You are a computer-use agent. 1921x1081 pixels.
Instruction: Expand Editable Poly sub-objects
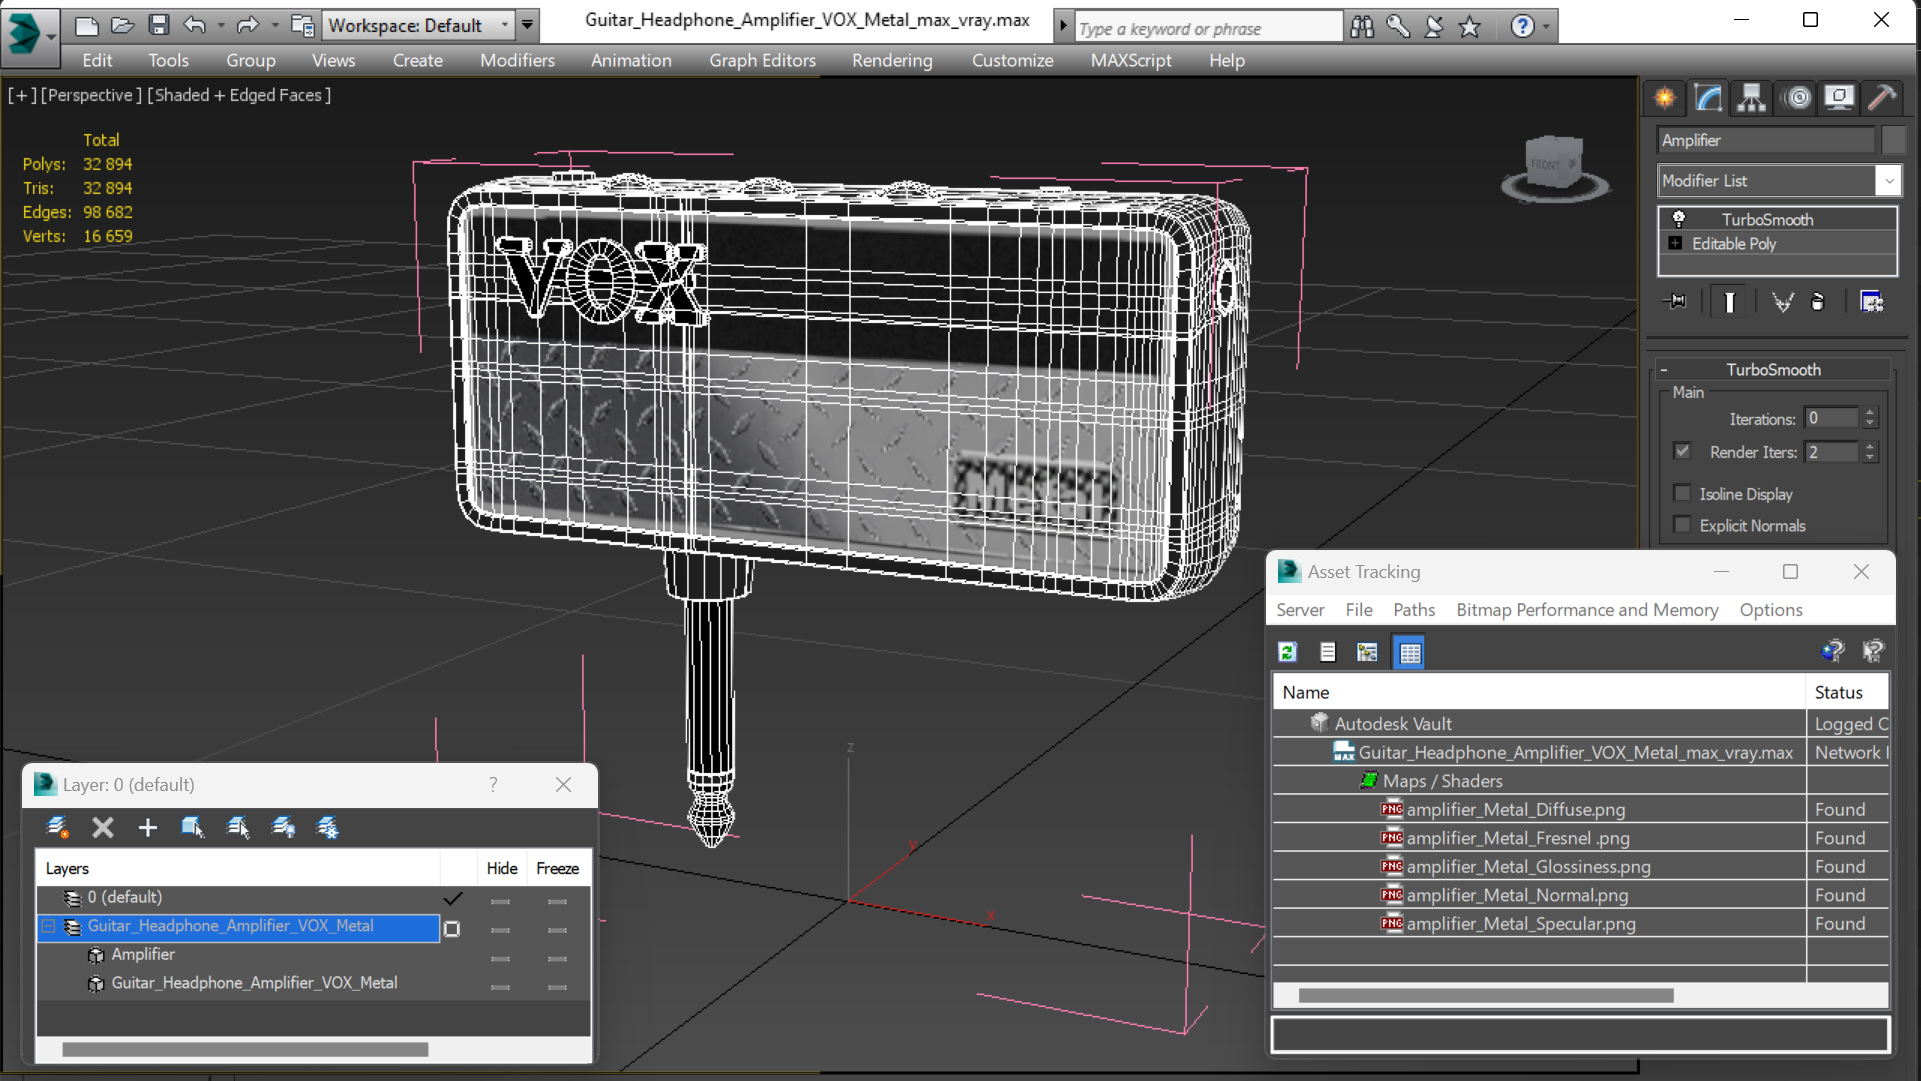pyautogui.click(x=1675, y=243)
